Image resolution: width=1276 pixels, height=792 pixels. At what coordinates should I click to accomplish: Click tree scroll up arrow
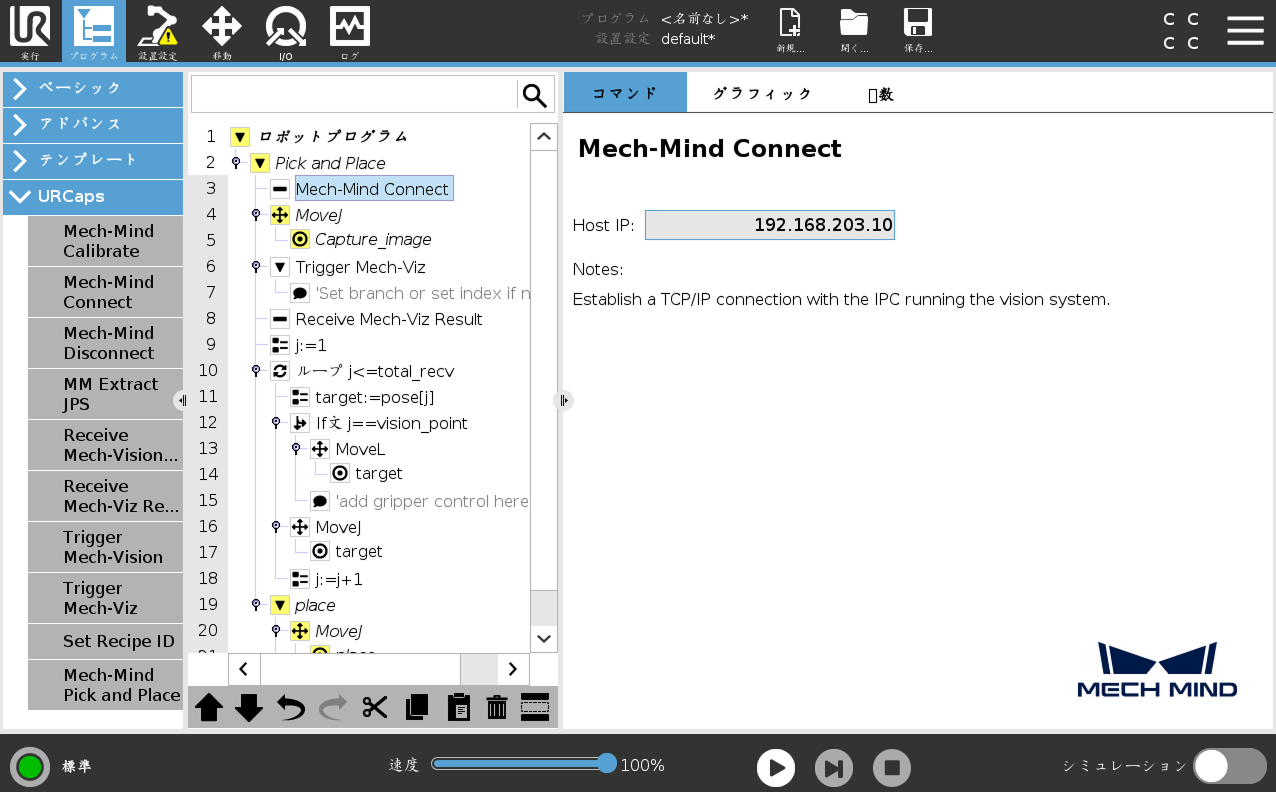[544, 137]
